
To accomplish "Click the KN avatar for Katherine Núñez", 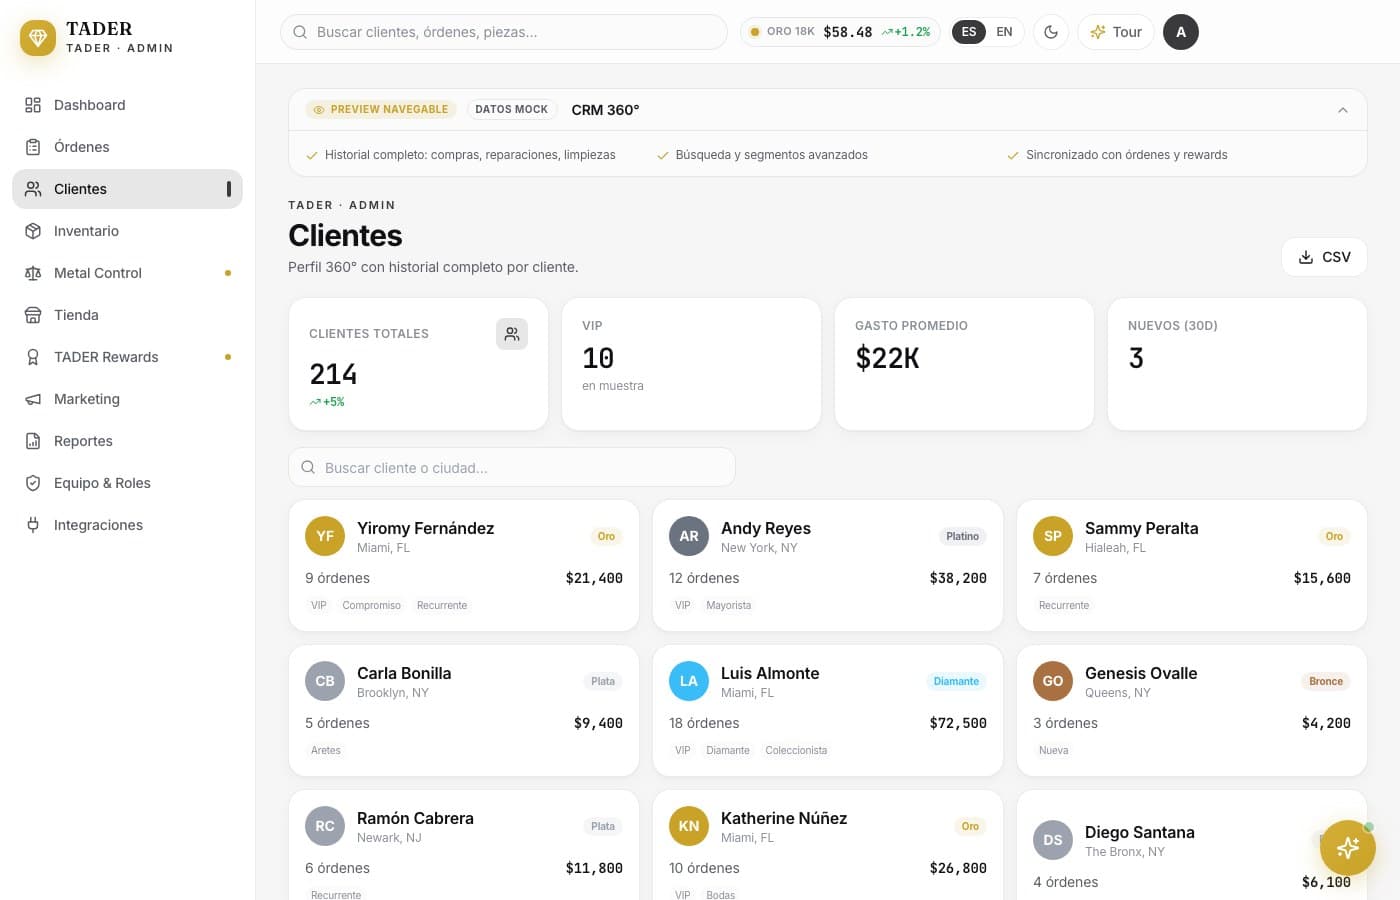I will click(x=689, y=826).
